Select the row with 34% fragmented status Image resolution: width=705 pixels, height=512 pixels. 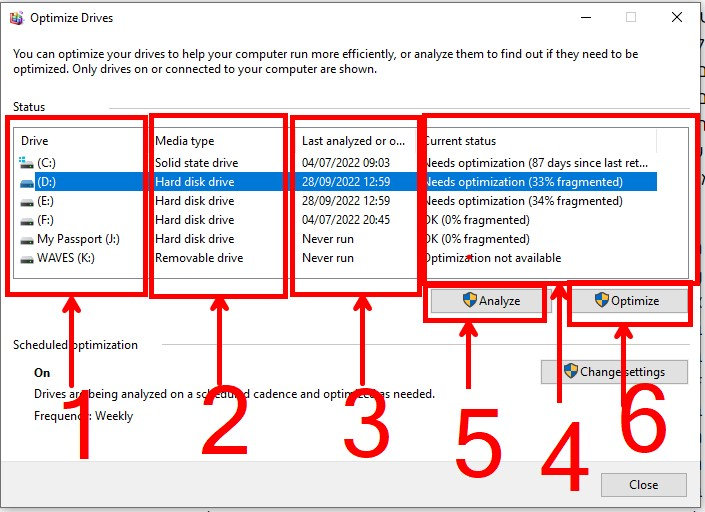coord(335,201)
